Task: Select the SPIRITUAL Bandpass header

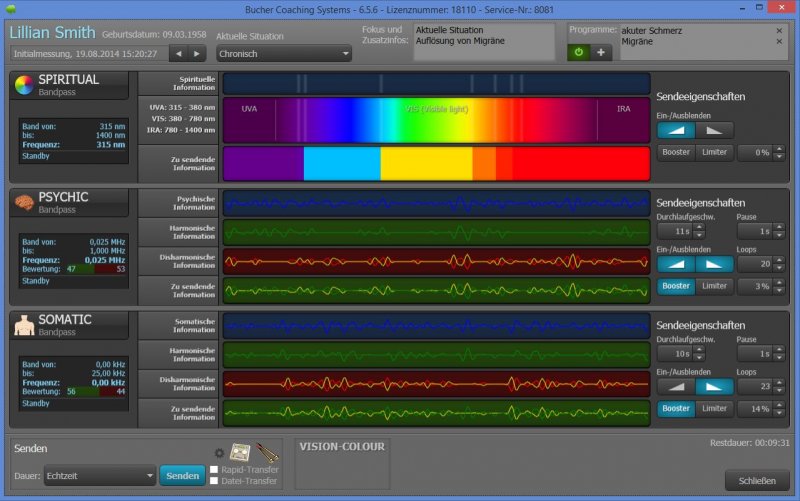Action: [69, 85]
